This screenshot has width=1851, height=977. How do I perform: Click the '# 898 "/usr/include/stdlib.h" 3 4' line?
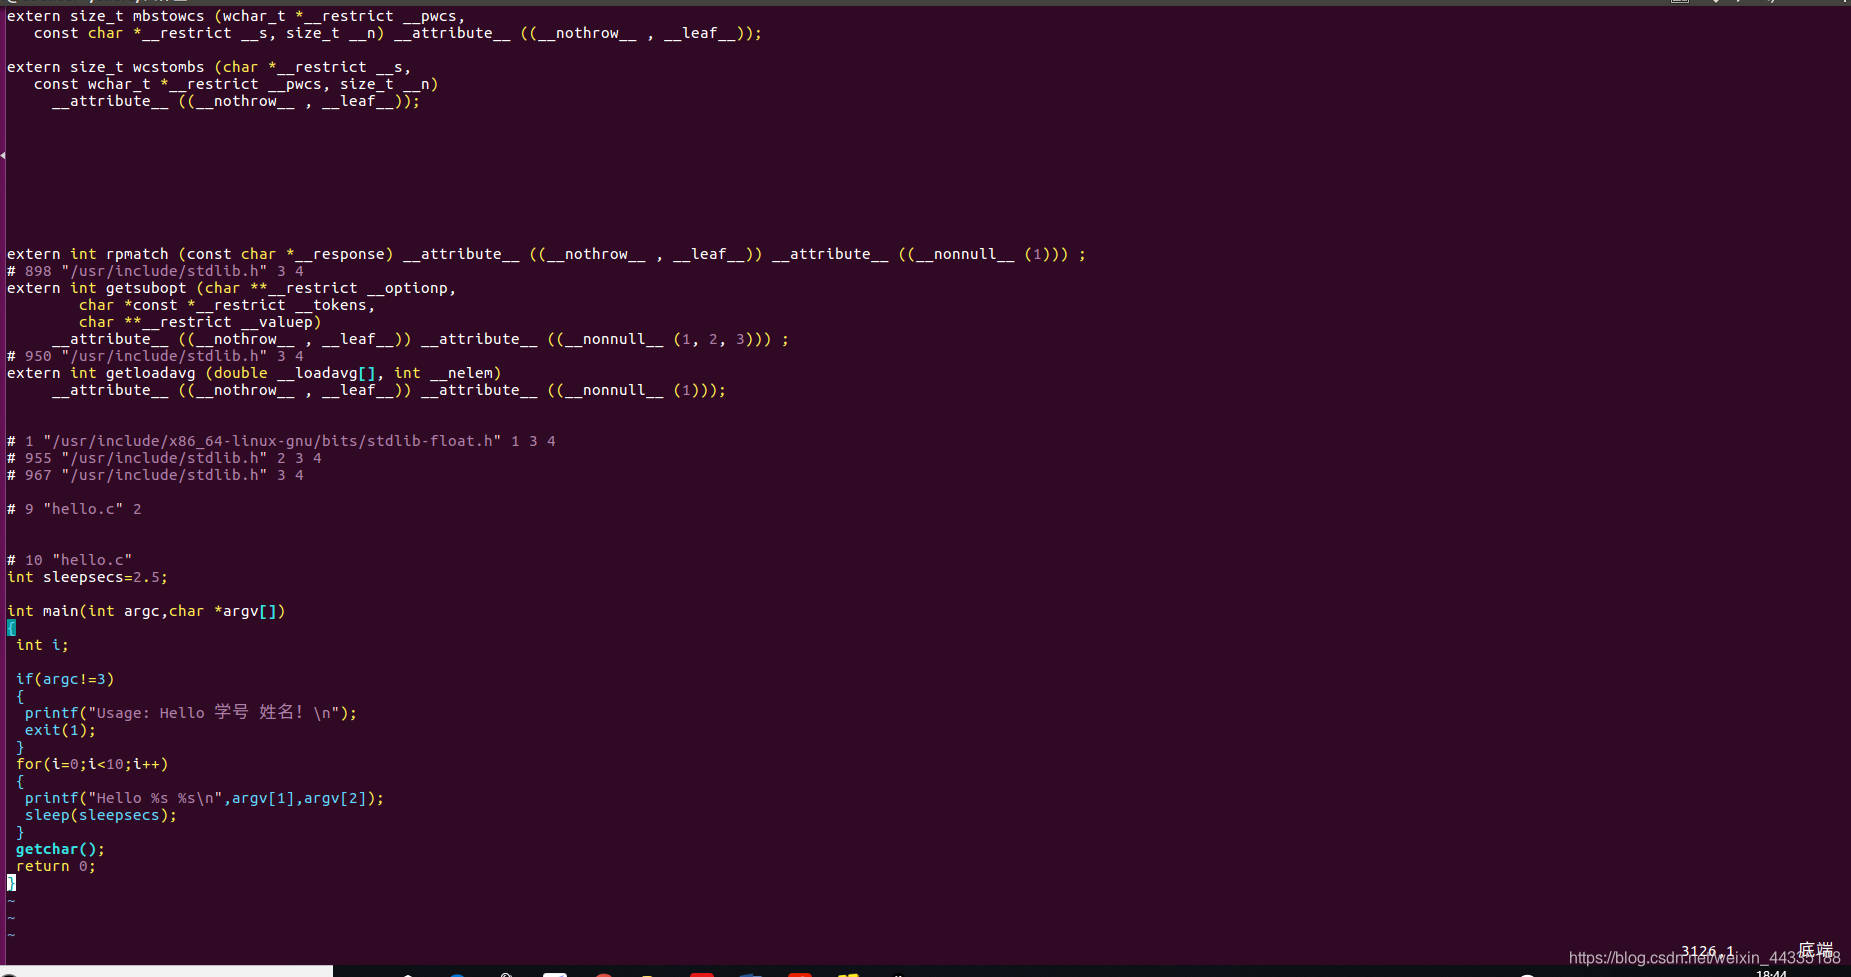pyautogui.click(x=155, y=271)
